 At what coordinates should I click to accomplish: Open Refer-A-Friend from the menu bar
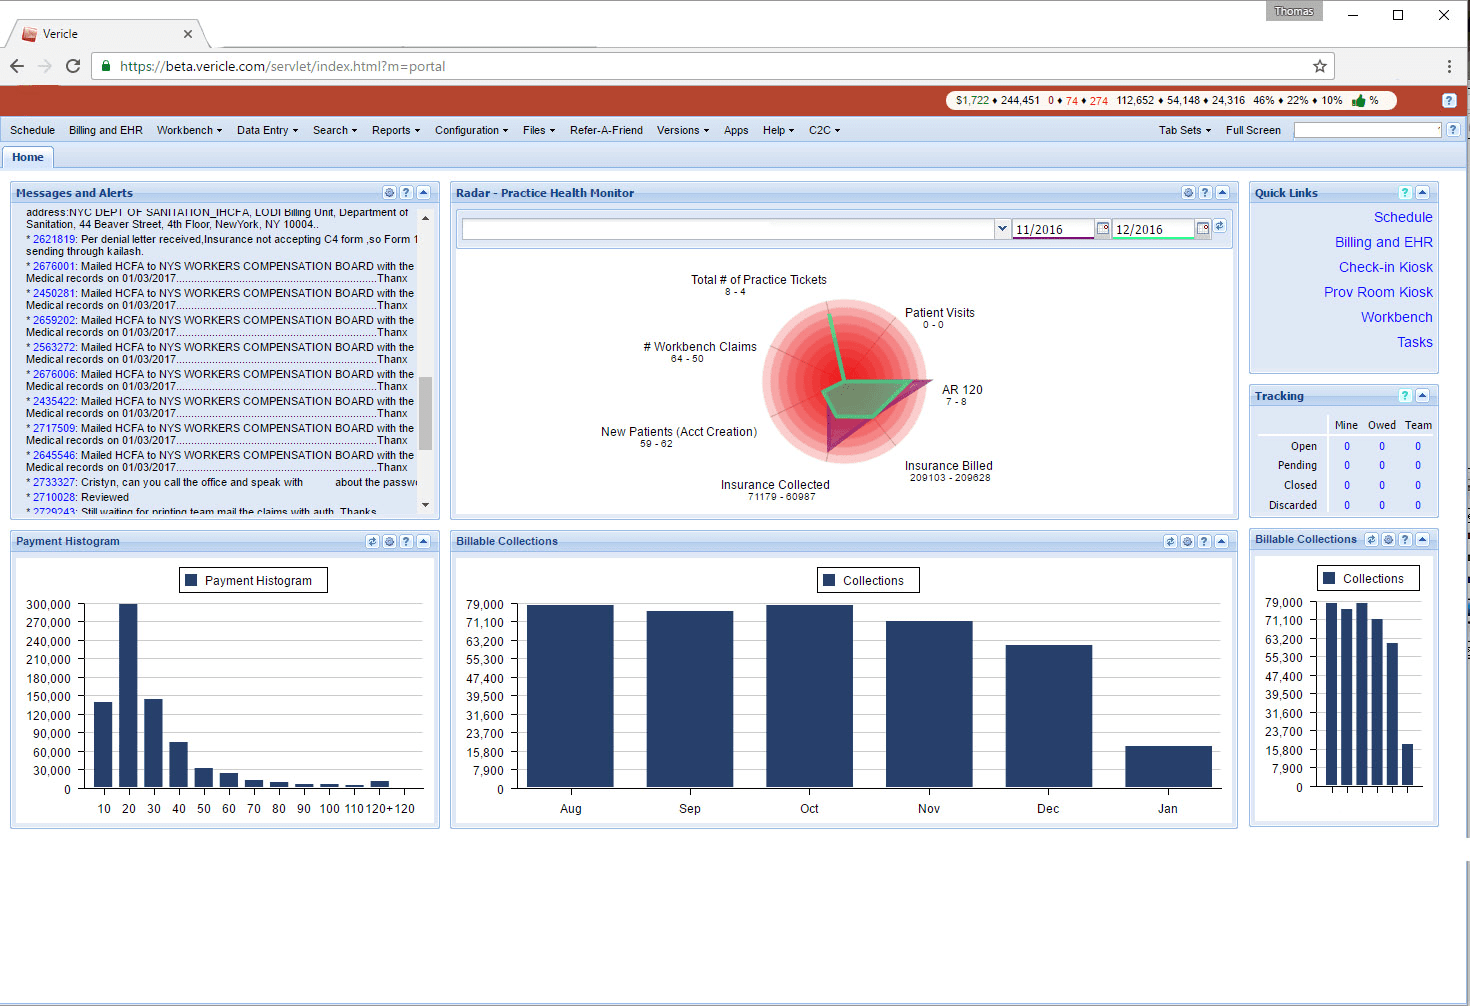(x=606, y=130)
